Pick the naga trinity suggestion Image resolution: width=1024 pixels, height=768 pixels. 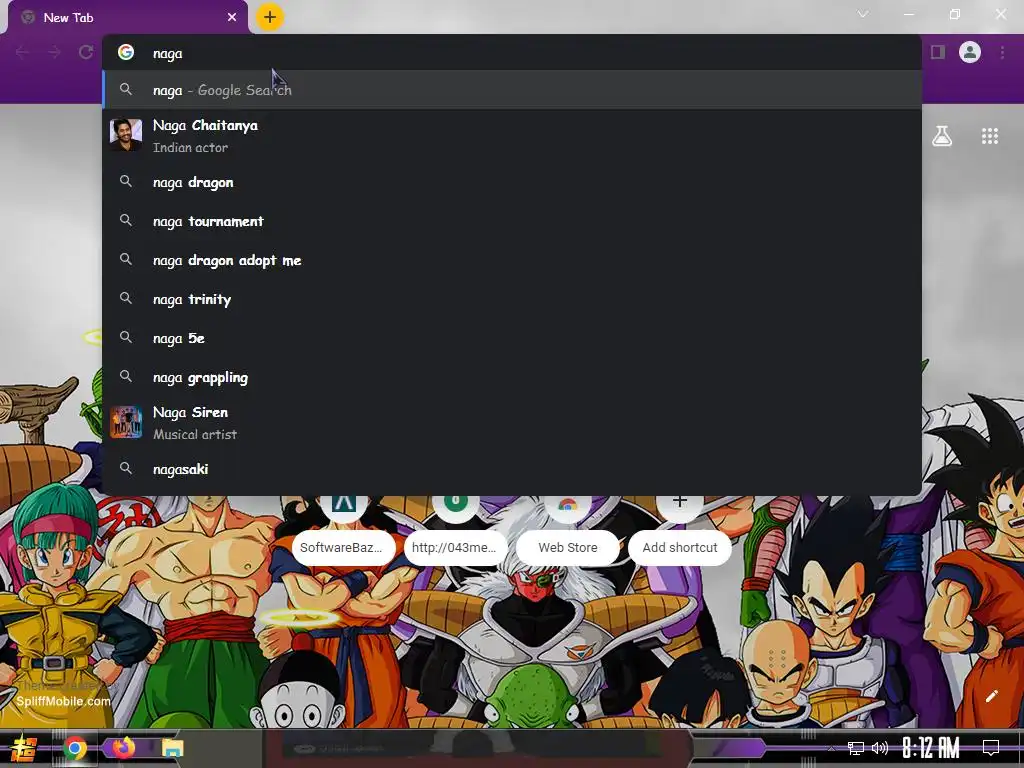coord(512,299)
